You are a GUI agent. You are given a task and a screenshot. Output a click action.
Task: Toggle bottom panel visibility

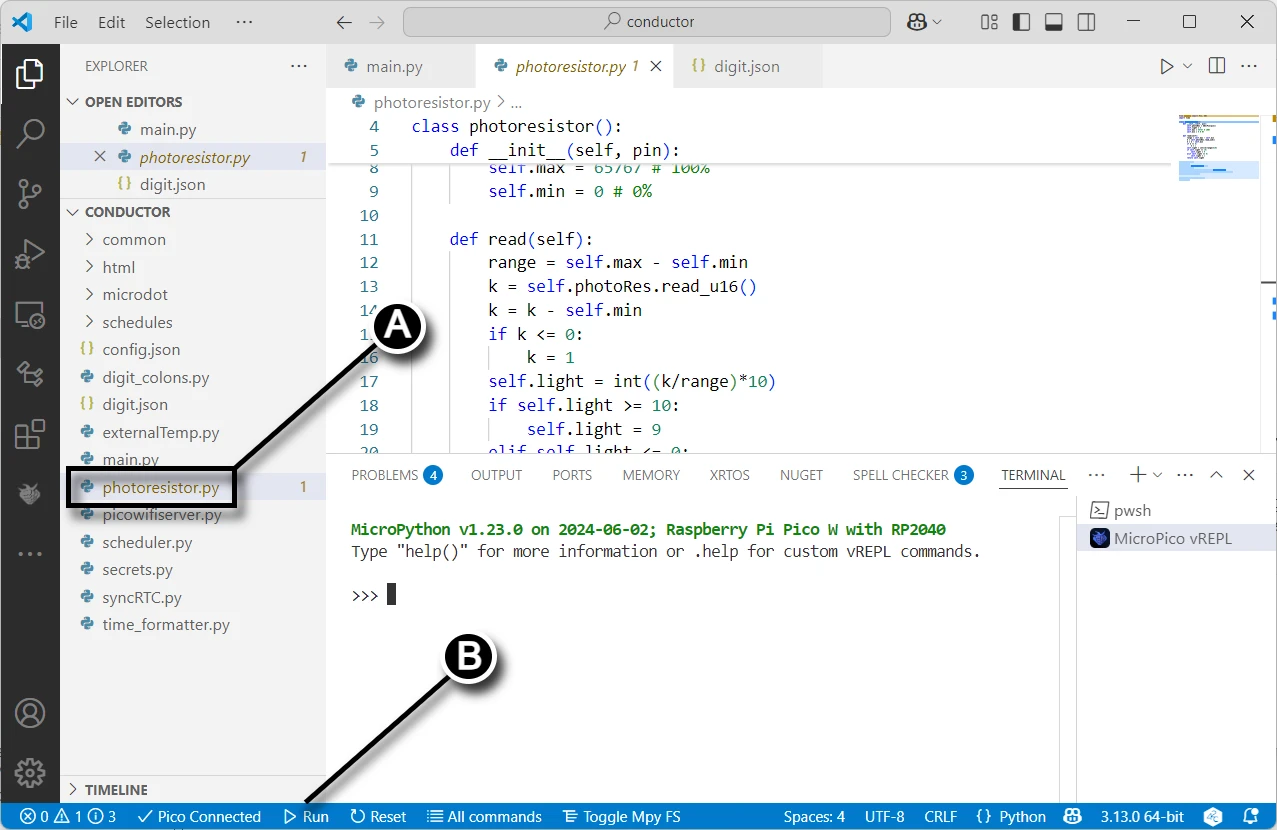pos(1053,22)
